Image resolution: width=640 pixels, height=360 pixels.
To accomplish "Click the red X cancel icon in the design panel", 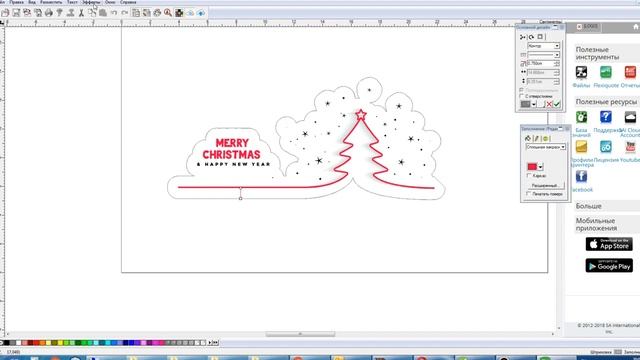I will 549,104.
